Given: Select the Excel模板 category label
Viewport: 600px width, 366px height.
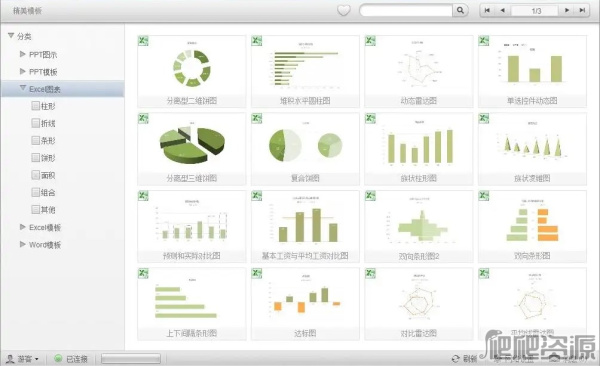Looking at the screenshot, I should [x=45, y=227].
